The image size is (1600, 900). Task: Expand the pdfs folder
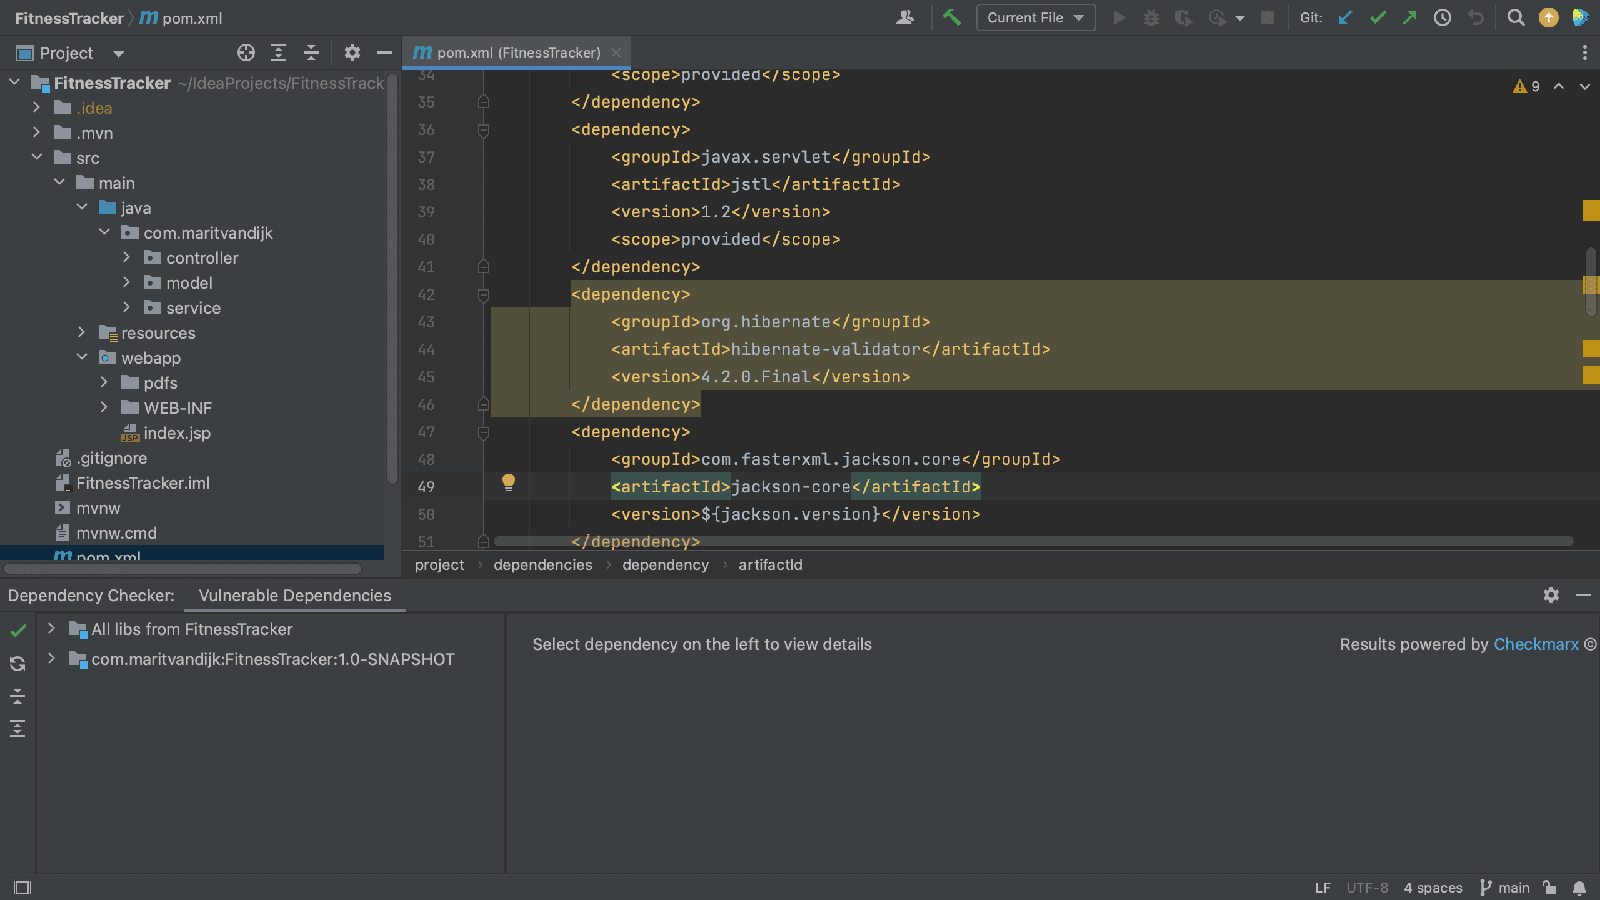click(104, 382)
